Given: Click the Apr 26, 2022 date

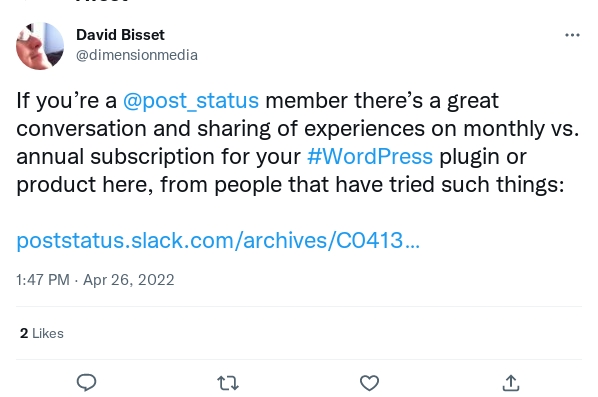Looking at the screenshot, I should click(129, 280).
